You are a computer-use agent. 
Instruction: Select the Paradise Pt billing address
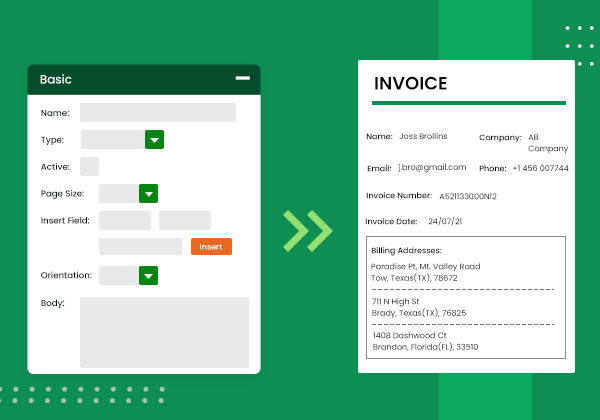[x=425, y=272]
